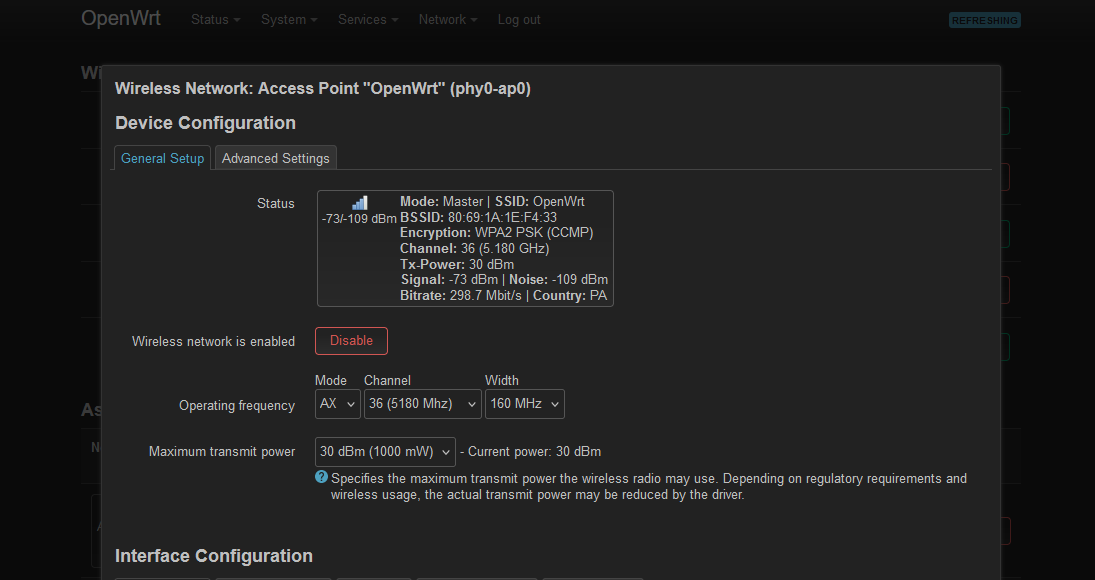Viewport: 1095px width, 580px height.
Task: Open the Services menu
Action: click(x=368, y=20)
